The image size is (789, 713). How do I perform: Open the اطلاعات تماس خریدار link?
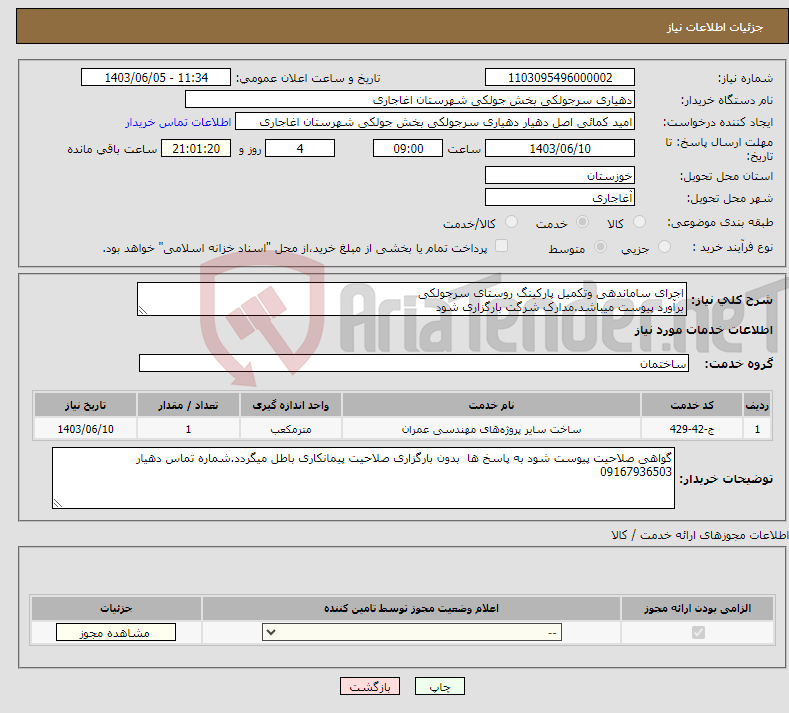coord(178,122)
